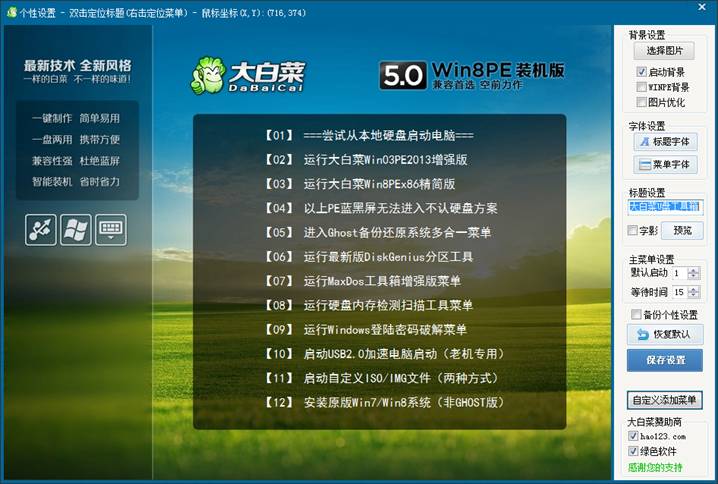Image resolution: width=718 pixels, height=484 pixels.
Task: Click the 选择图片 button
Action: pos(665,51)
